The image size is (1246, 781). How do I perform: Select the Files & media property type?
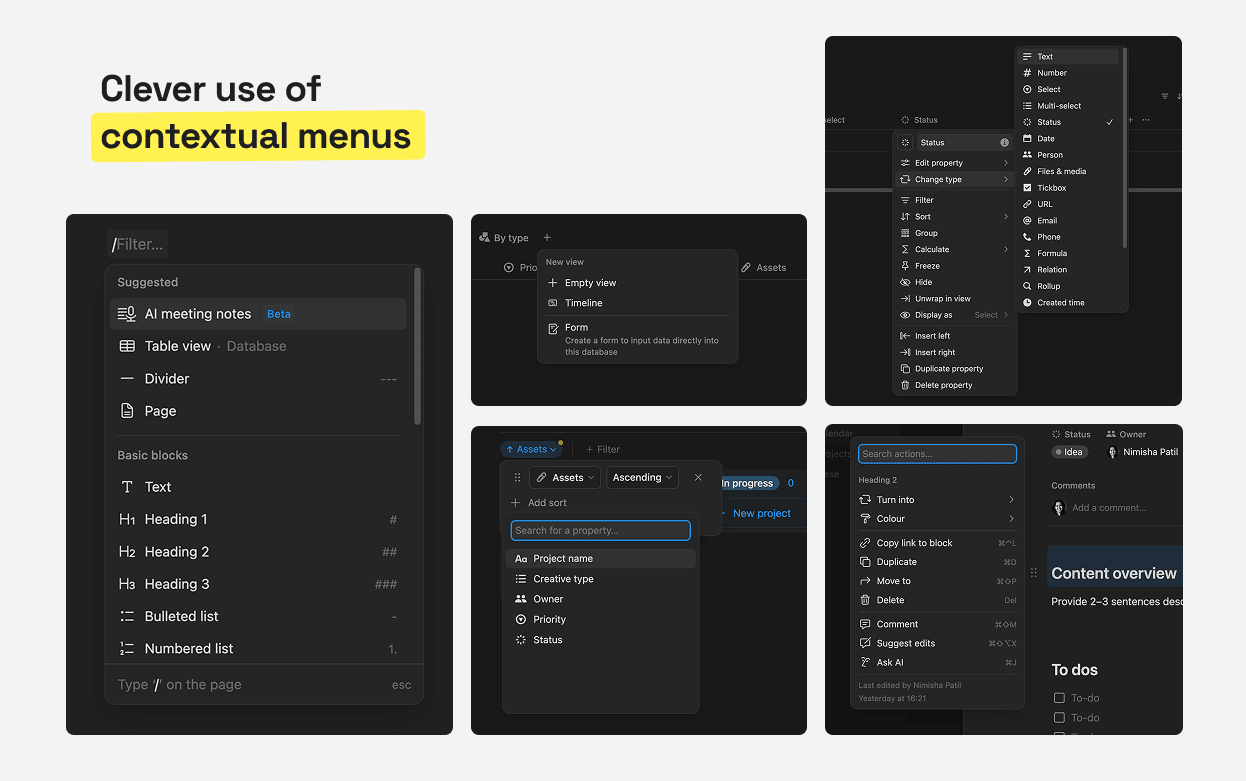pyautogui.click(x=1067, y=171)
